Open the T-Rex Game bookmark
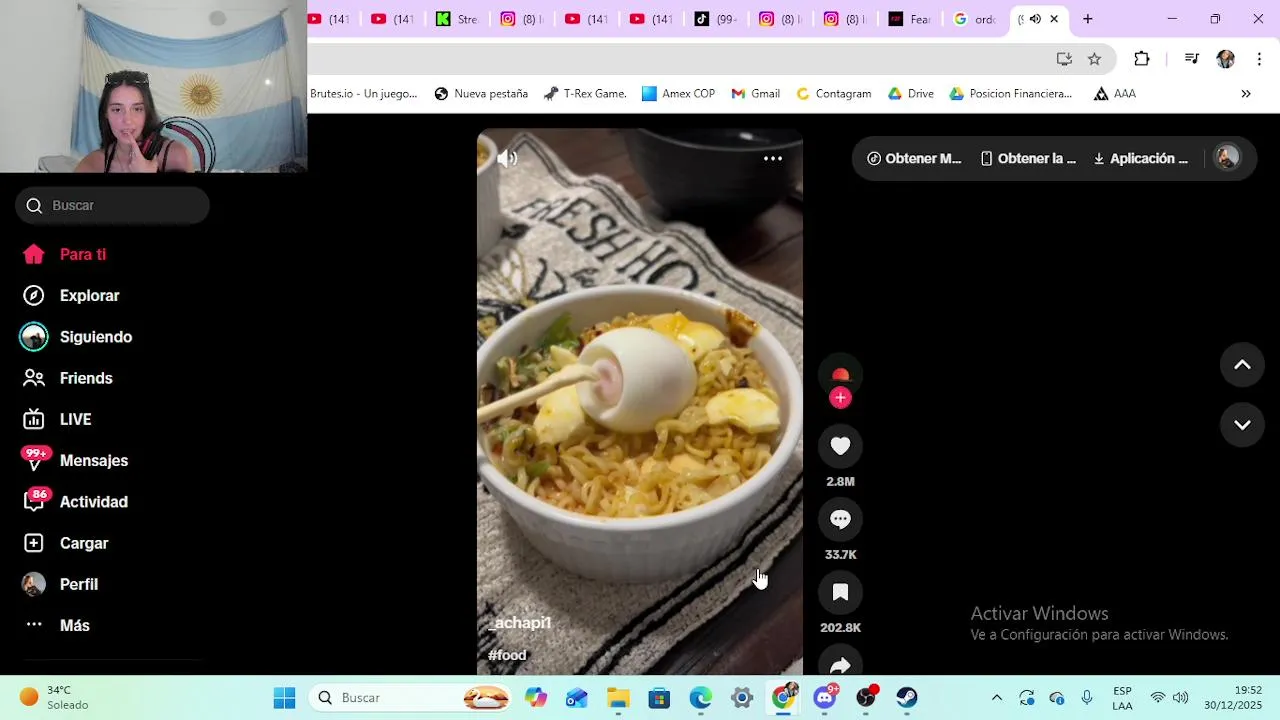Image resolution: width=1280 pixels, height=720 pixels. [x=585, y=94]
